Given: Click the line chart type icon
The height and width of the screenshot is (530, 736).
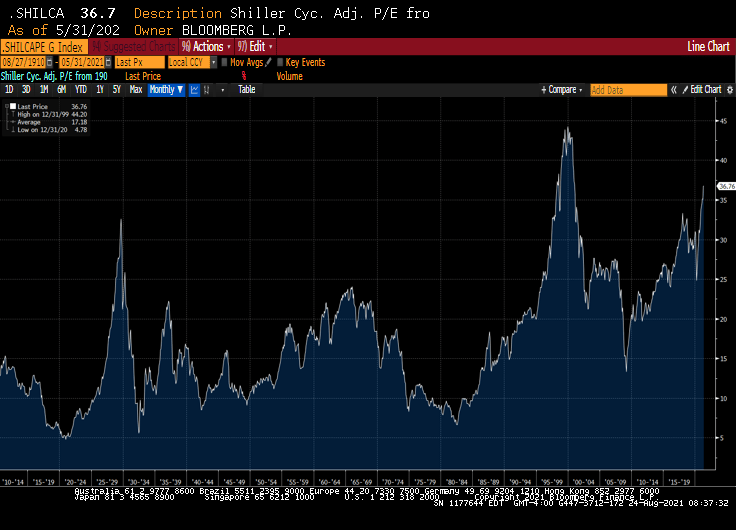Looking at the screenshot, I should point(194,90).
